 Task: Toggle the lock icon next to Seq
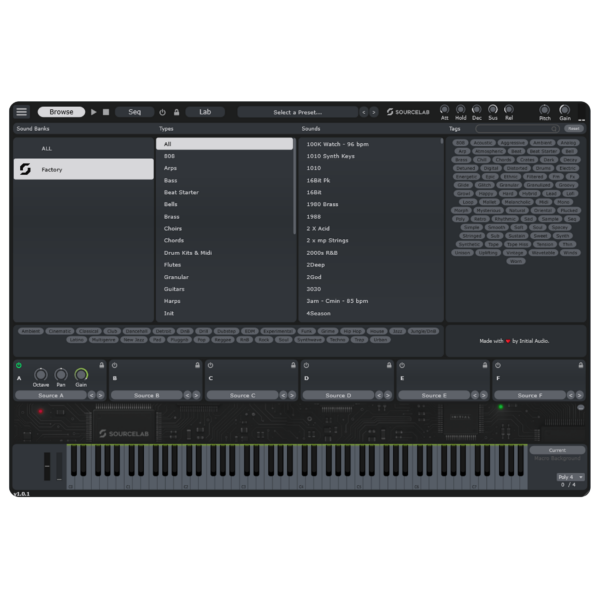pyautogui.click(x=176, y=112)
